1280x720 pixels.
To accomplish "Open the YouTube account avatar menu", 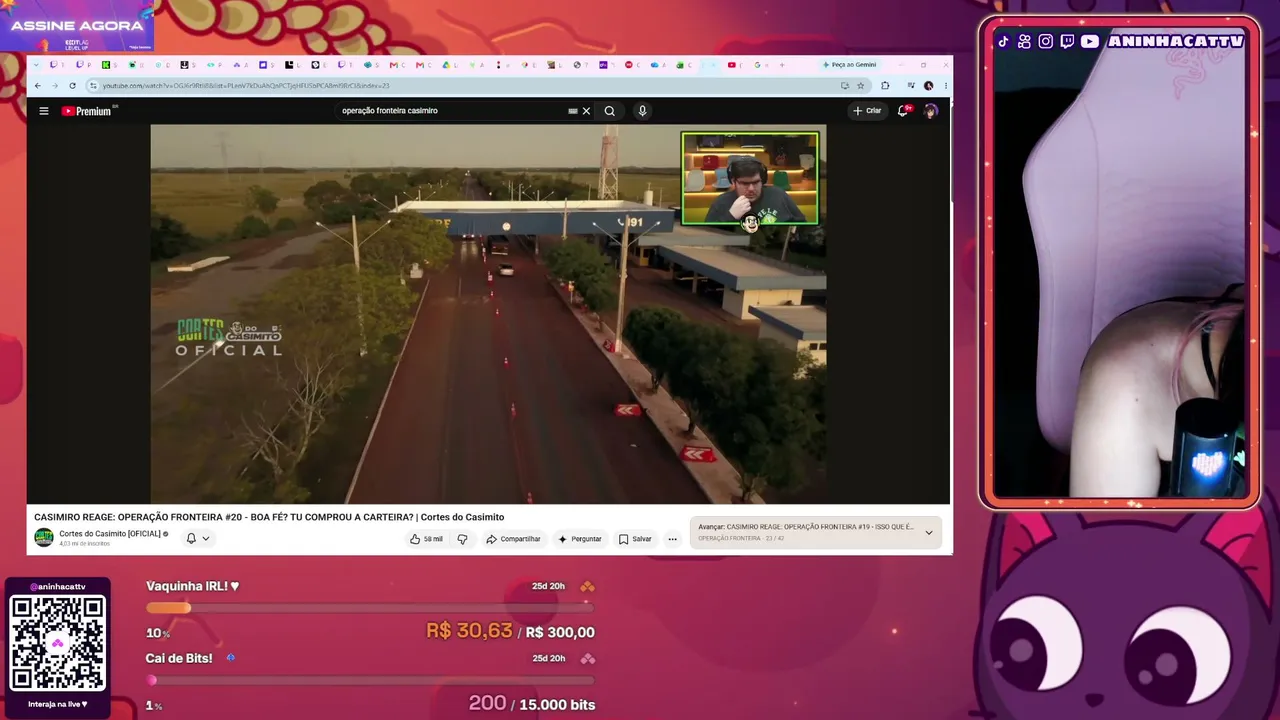I will (x=931, y=111).
